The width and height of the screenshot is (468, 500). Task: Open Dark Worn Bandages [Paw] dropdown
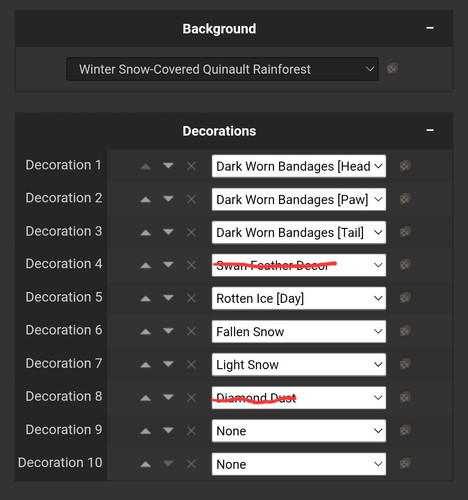(299, 199)
